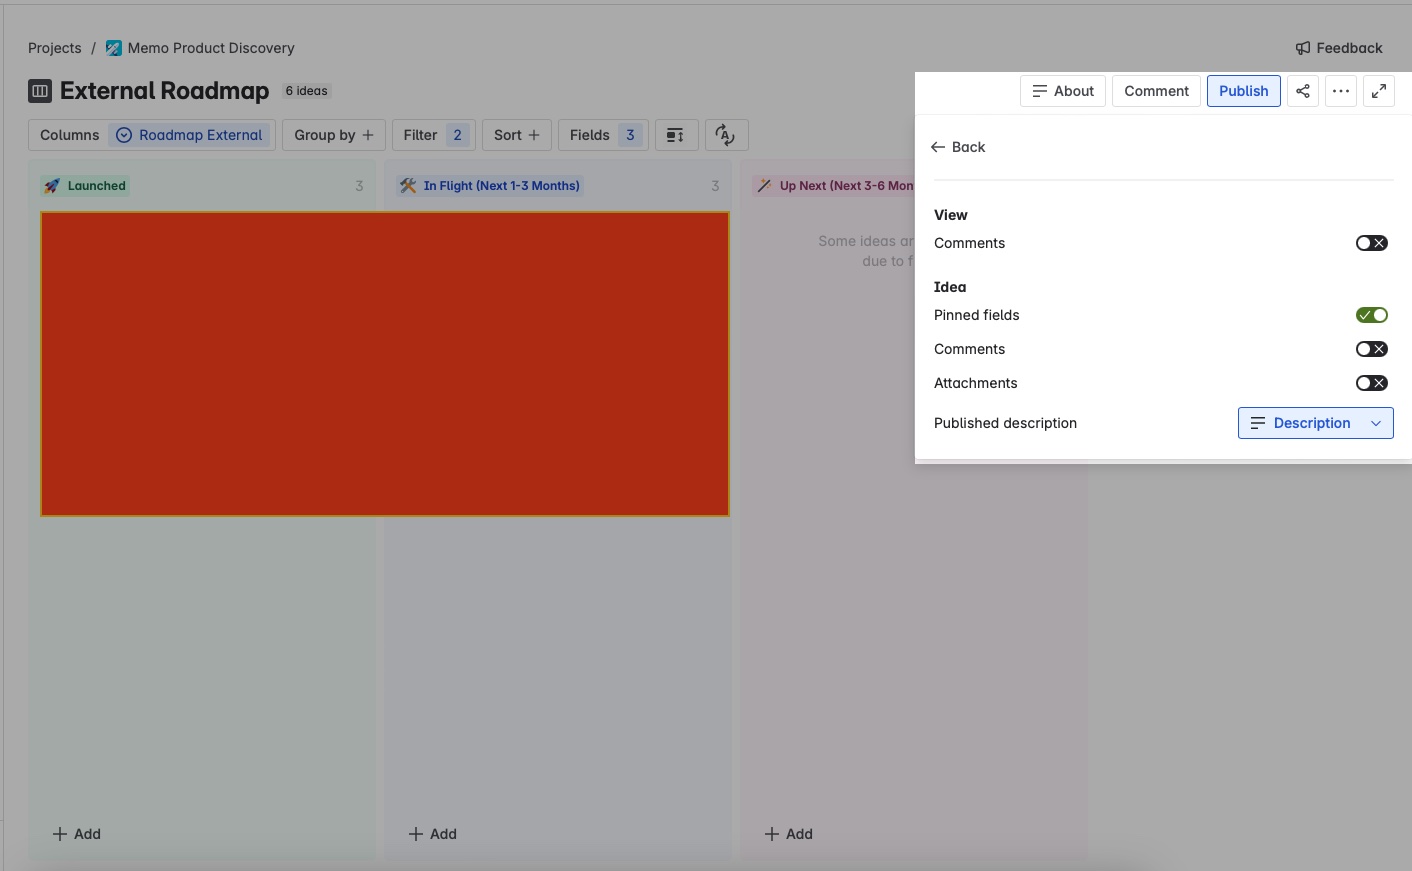The width and height of the screenshot is (1412, 871).
Task: Click the auto-sort icon in toolbar
Action: pyautogui.click(x=726, y=135)
